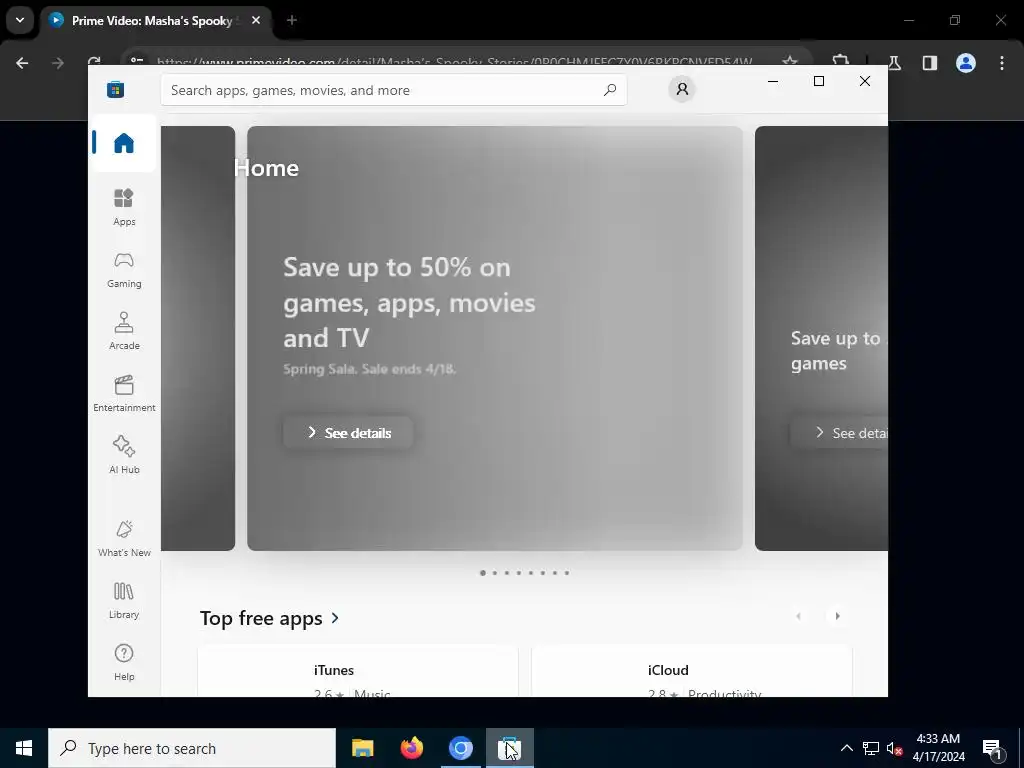Go to the Gaming section
Viewport: 1024px width, 768px height.
[123, 269]
